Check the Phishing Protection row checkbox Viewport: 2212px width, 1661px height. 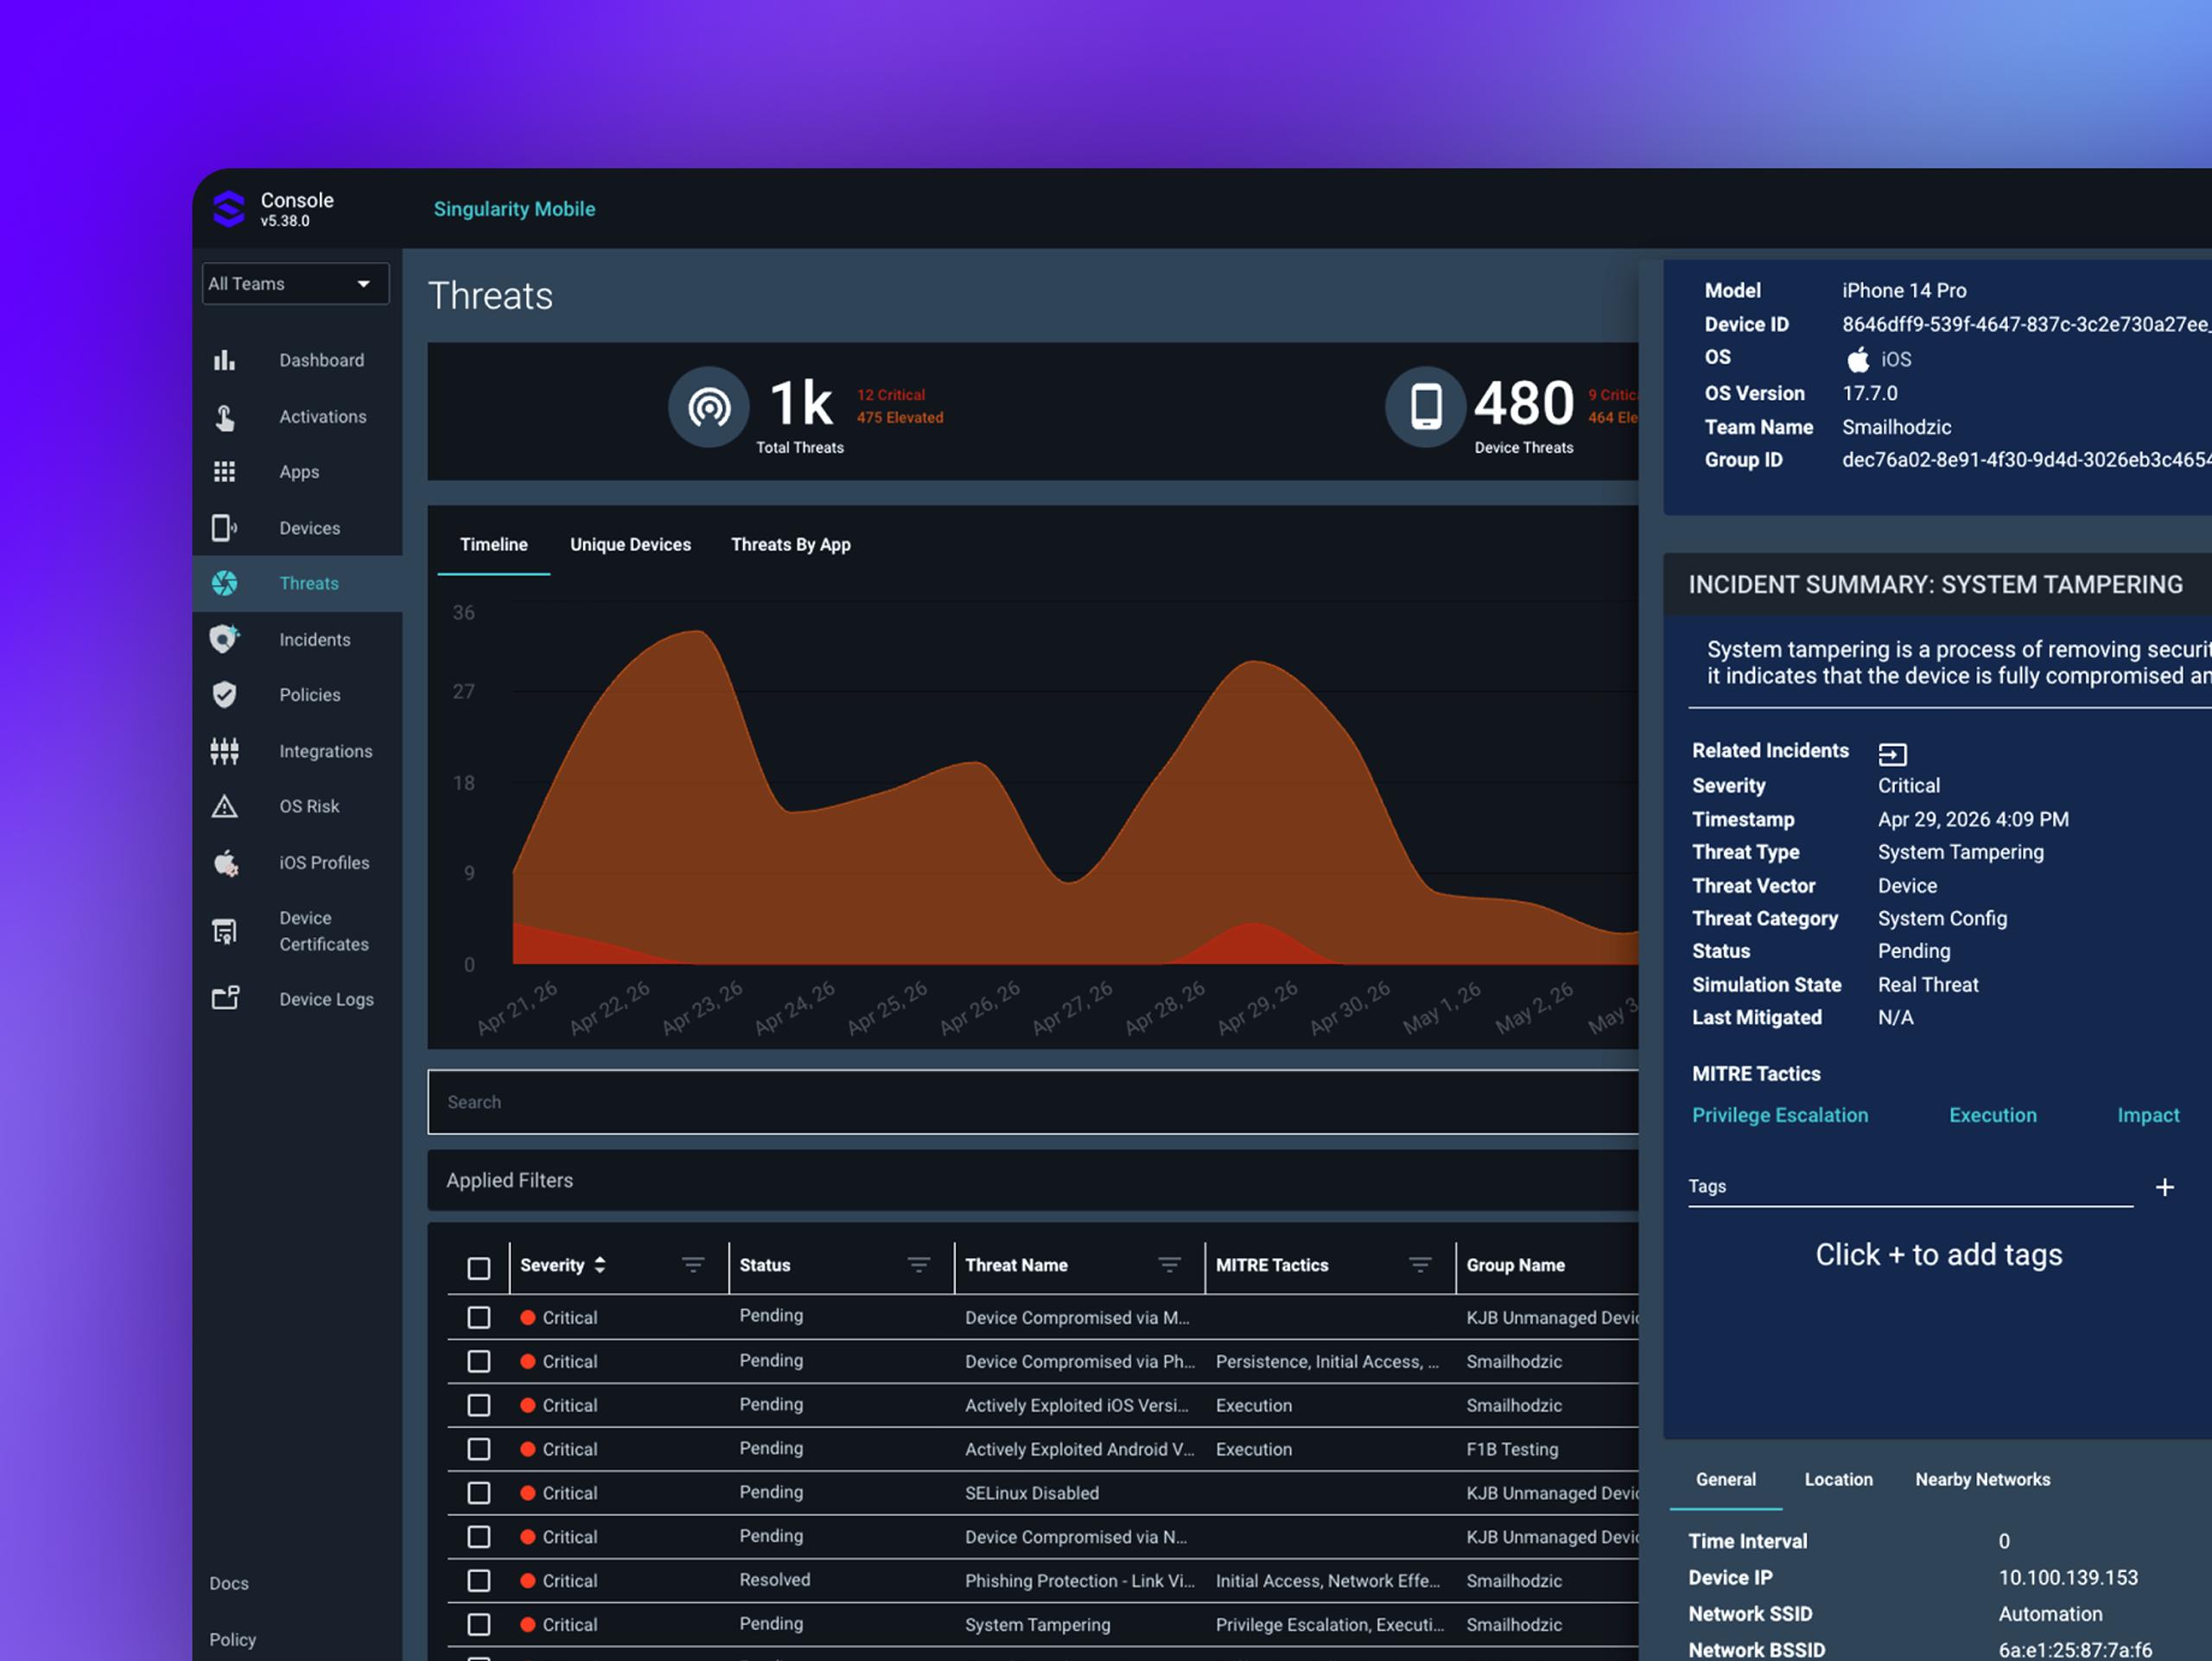[479, 1580]
